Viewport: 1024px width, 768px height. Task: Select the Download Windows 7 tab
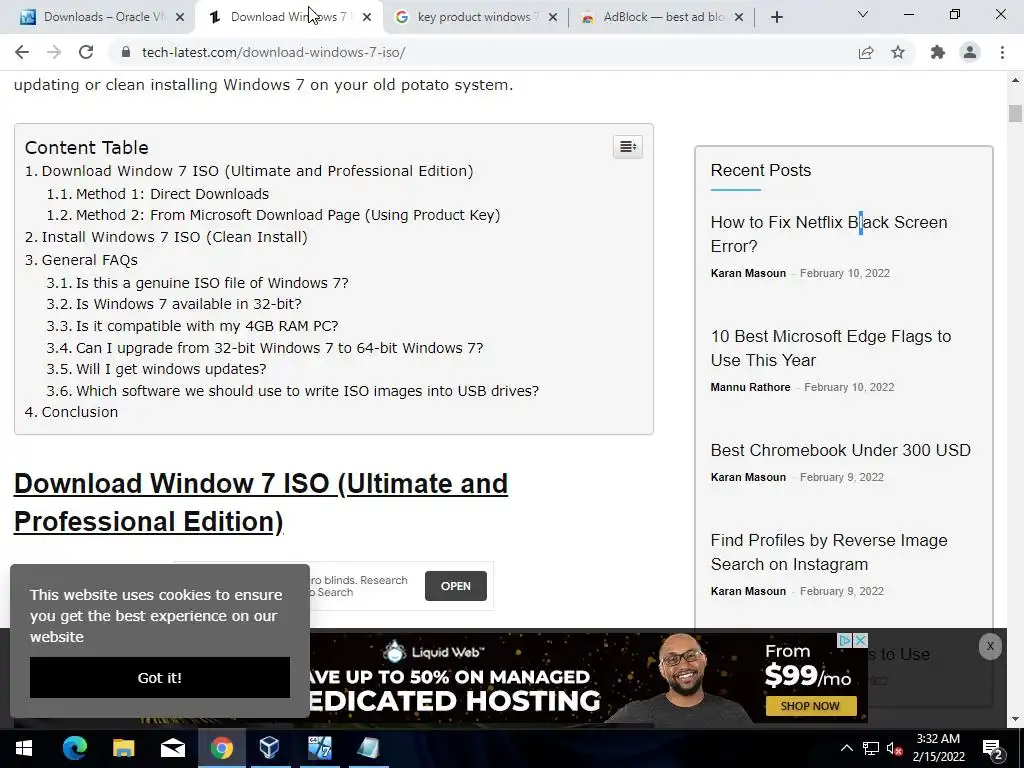point(287,17)
